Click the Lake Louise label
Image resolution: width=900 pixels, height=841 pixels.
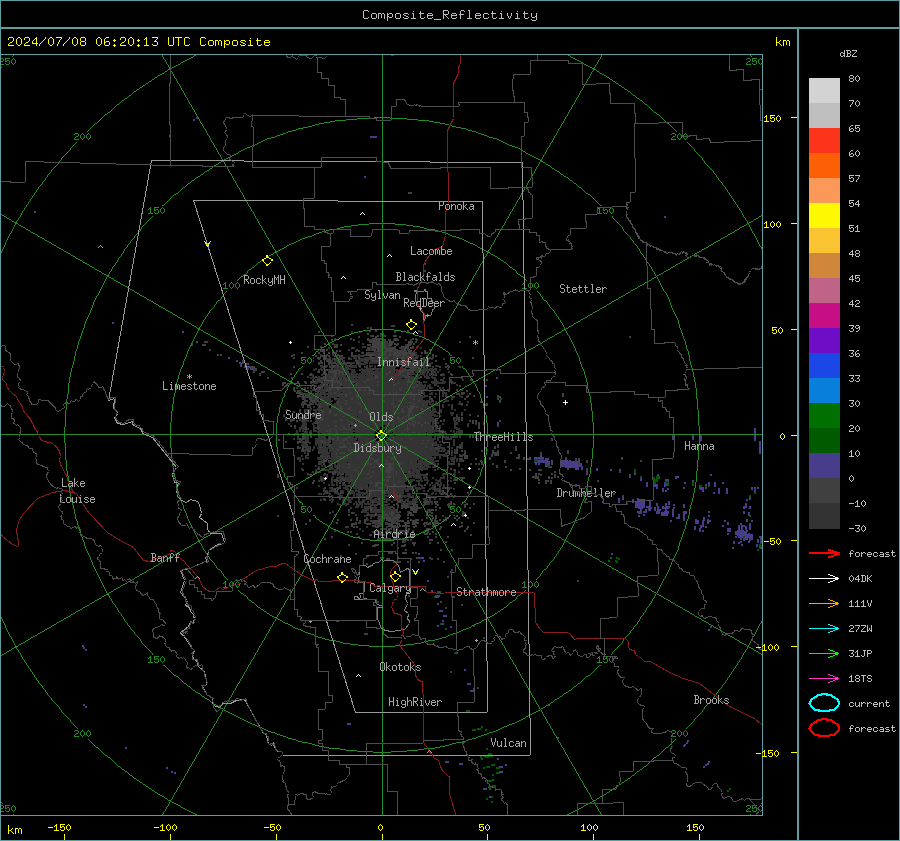tap(77, 491)
